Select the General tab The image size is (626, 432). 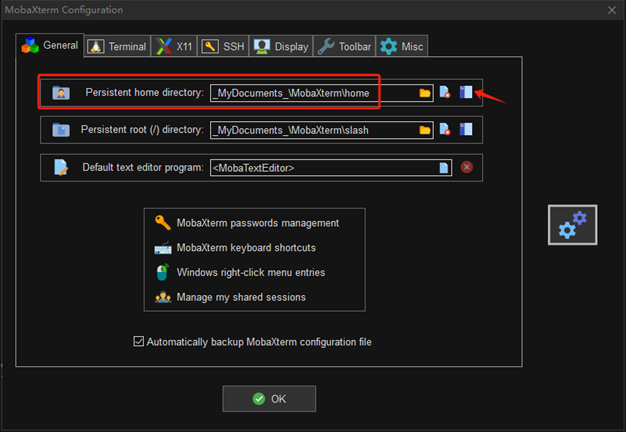coord(50,45)
